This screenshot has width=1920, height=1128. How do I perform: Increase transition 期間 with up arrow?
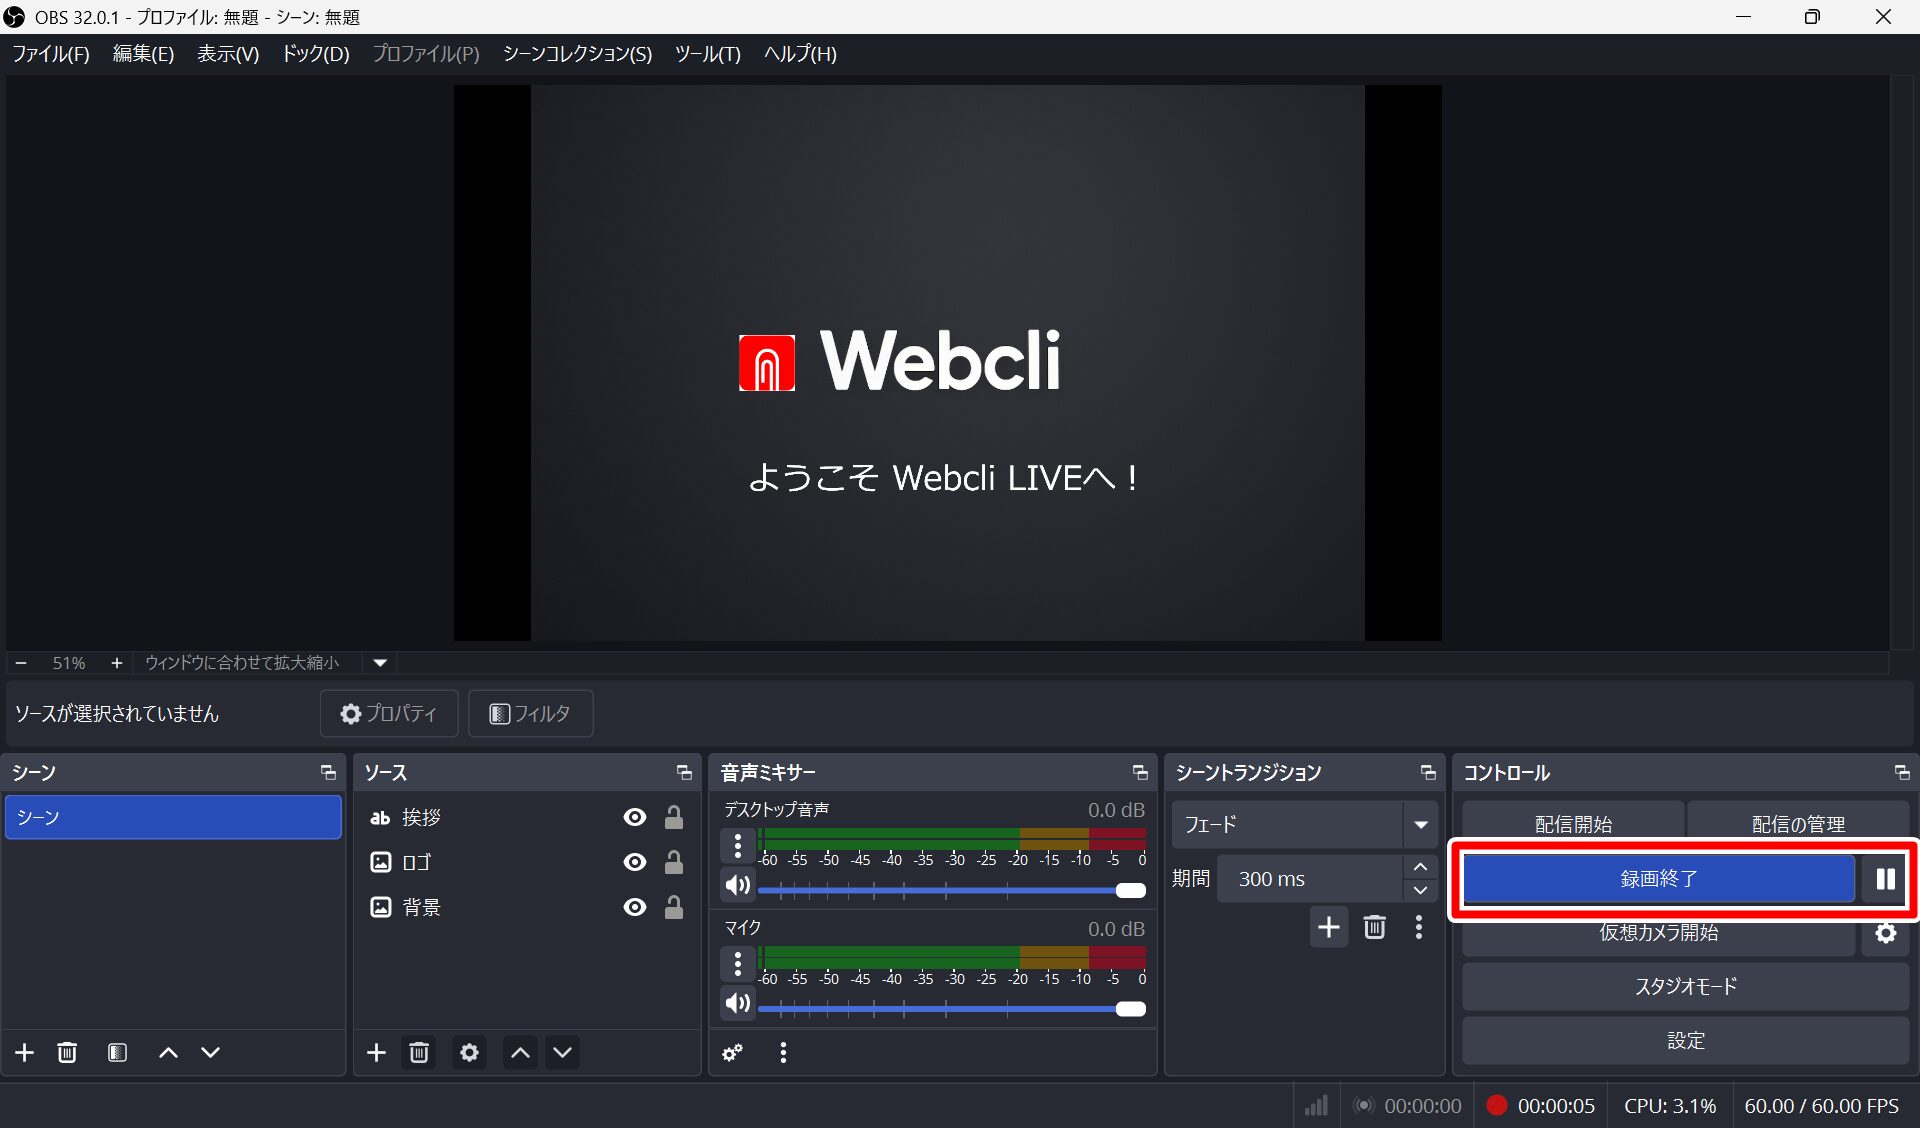coord(1420,867)
